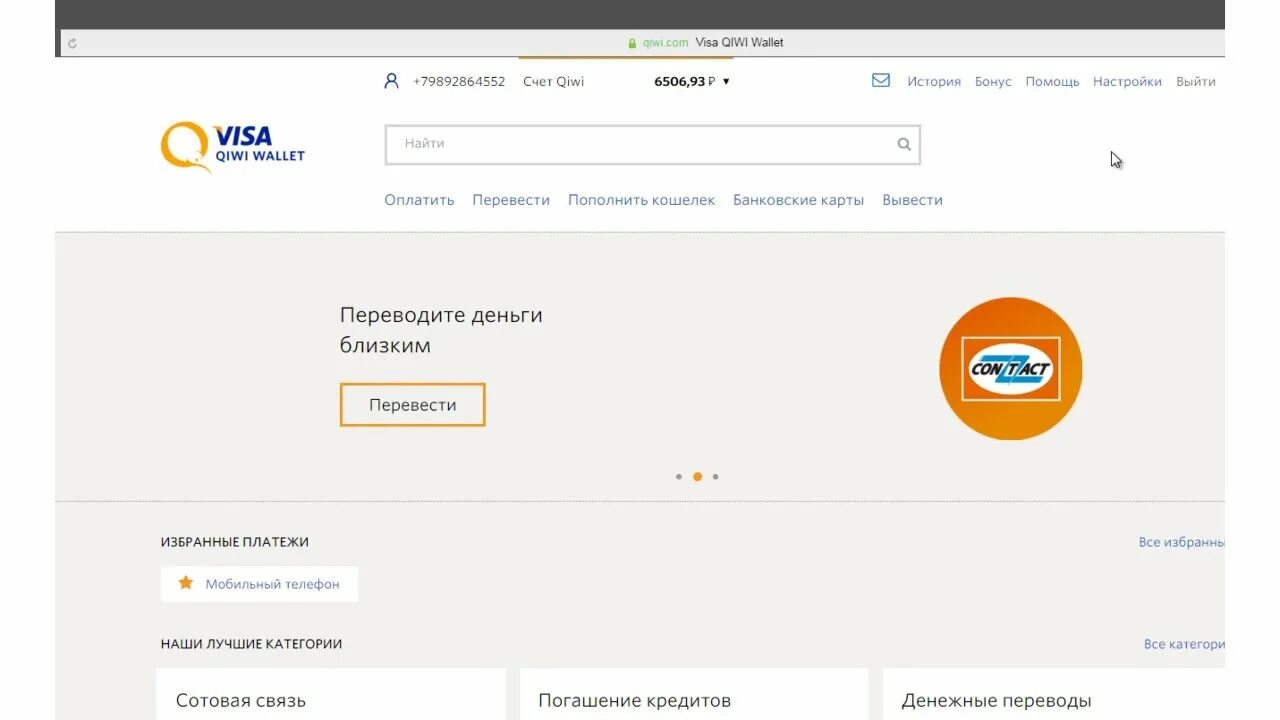Image resolution: width=1280 pixels, height=720 pixels.
Task: Open the Все категории link
Action: [1184, 644]
